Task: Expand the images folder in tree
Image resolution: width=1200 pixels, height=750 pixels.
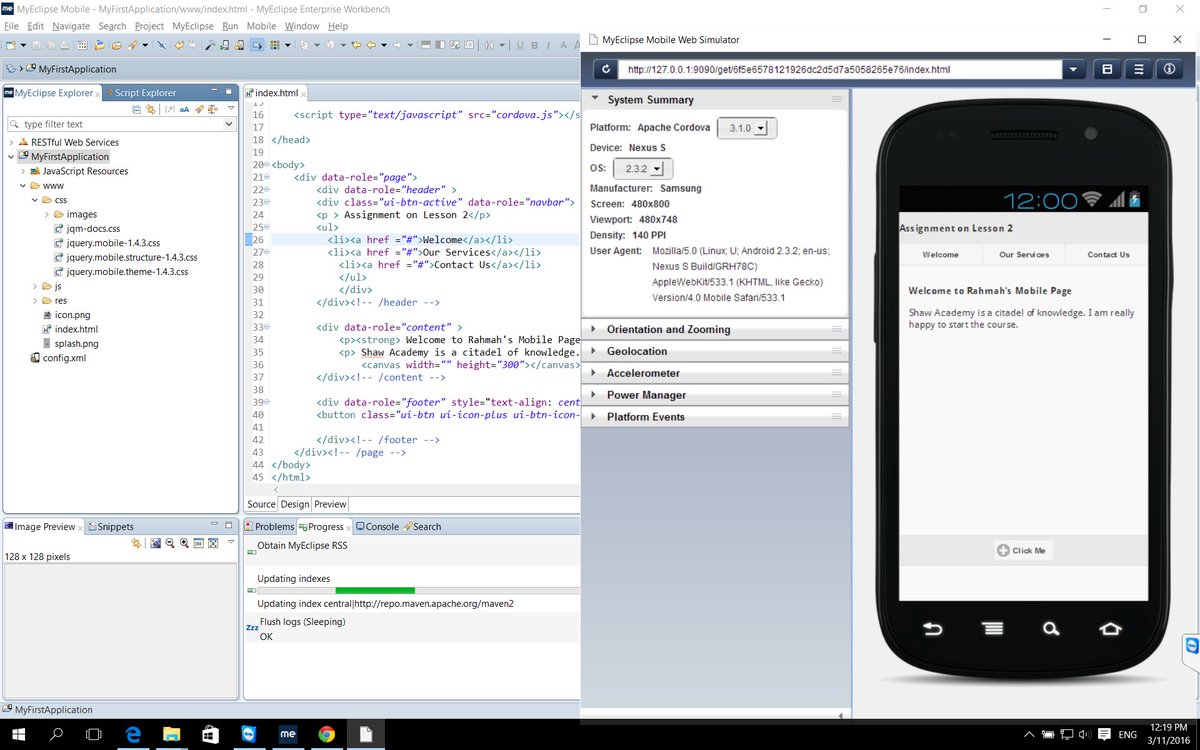Action: (47, 214)
